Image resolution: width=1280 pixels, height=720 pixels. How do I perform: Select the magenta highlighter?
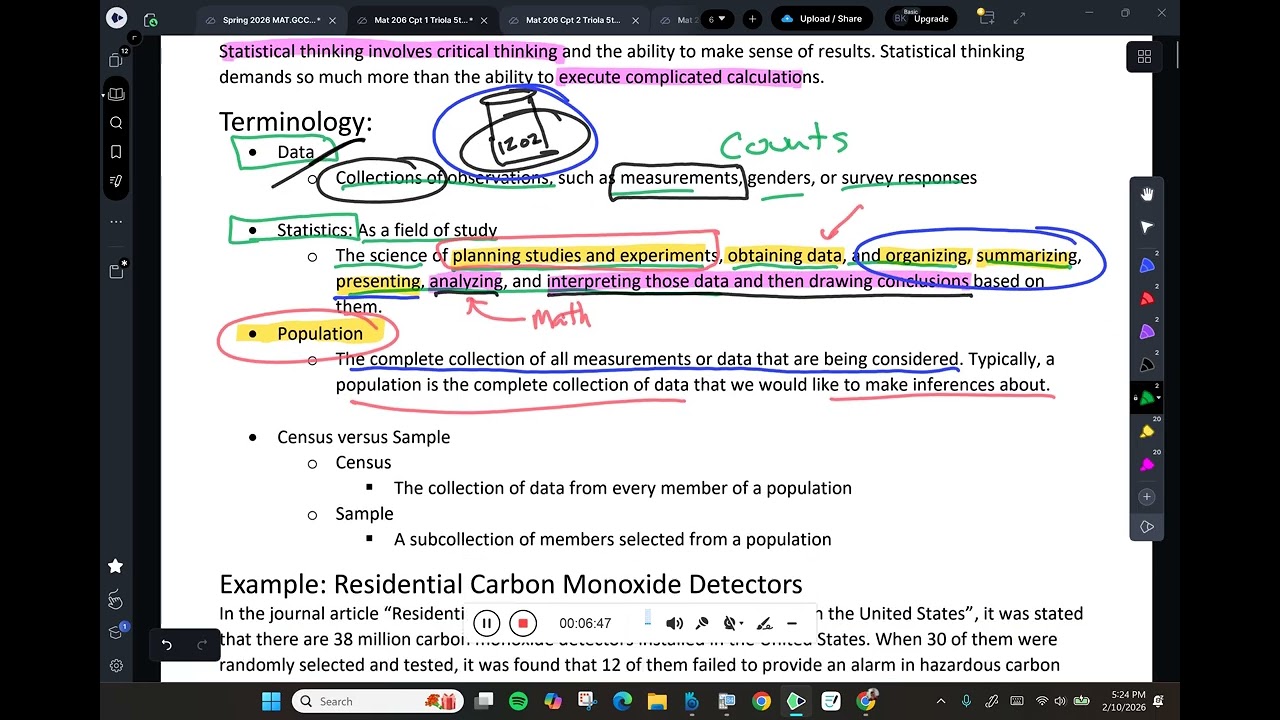(x=1147, y=465)
